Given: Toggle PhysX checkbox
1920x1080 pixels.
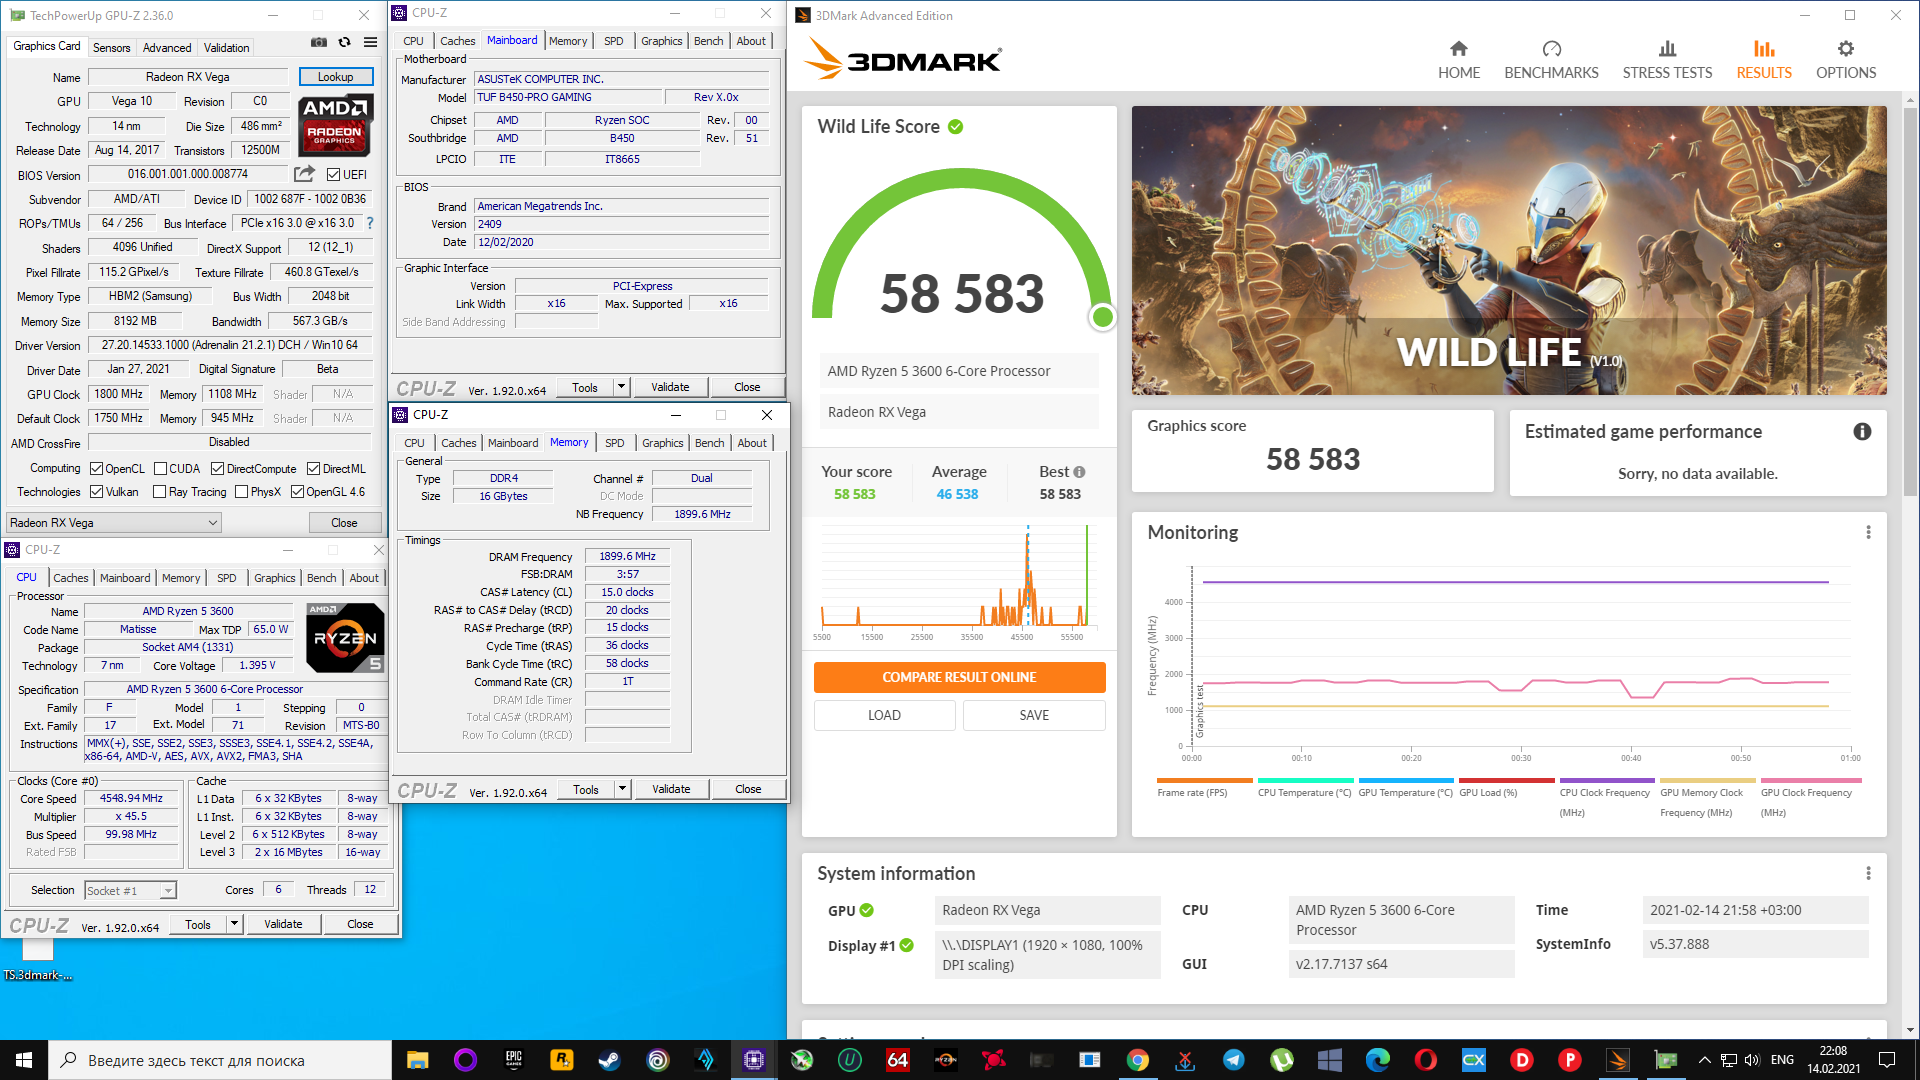Looking at the screenshot, I should coord(242,492).
